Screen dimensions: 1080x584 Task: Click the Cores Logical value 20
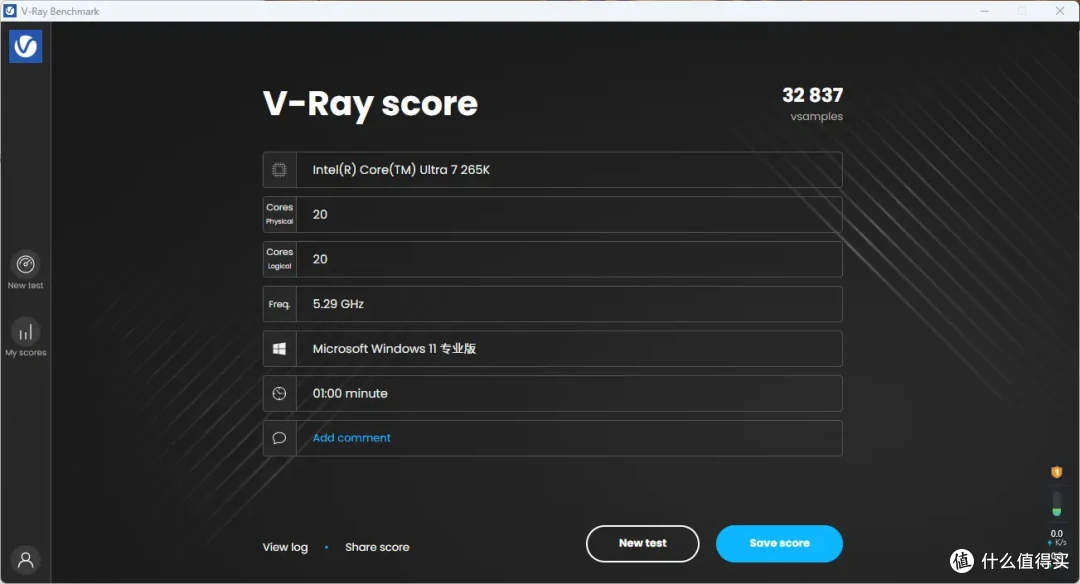[320, 259]
